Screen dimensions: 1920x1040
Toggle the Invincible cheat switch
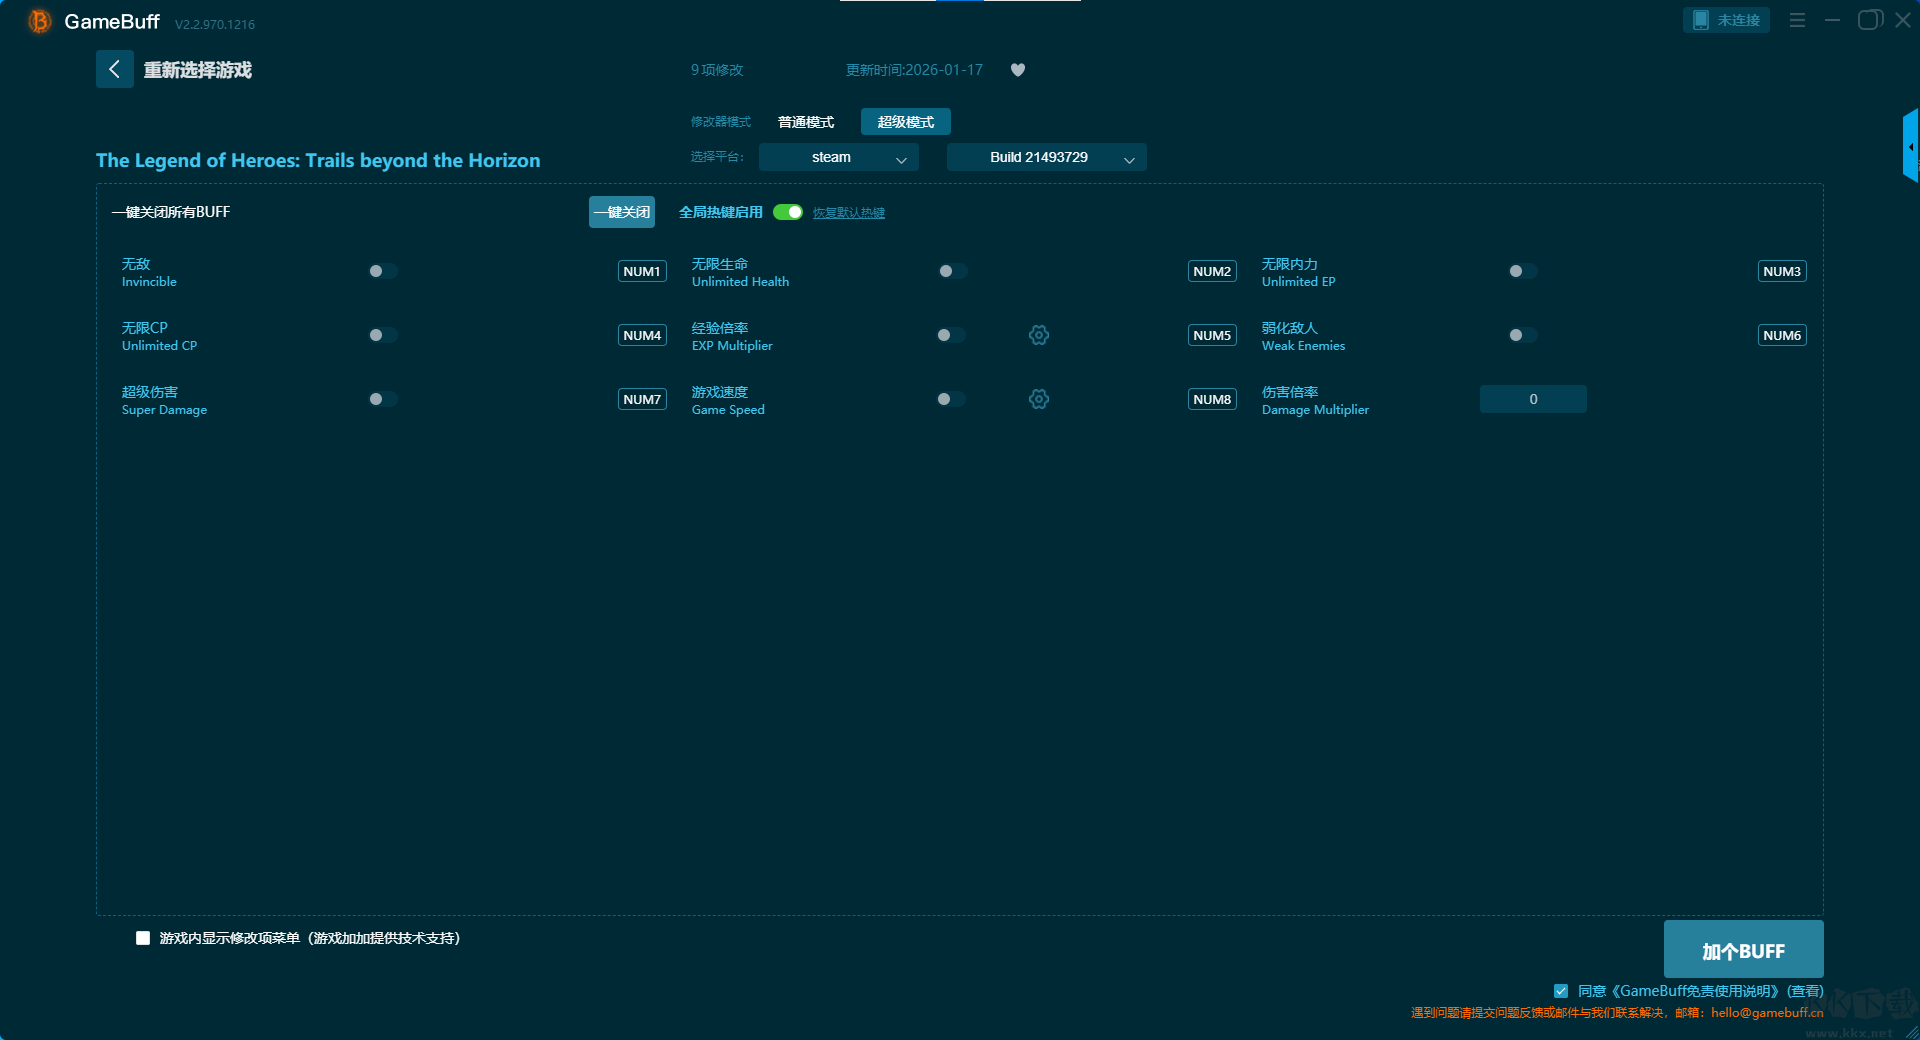tap(382, 271)
